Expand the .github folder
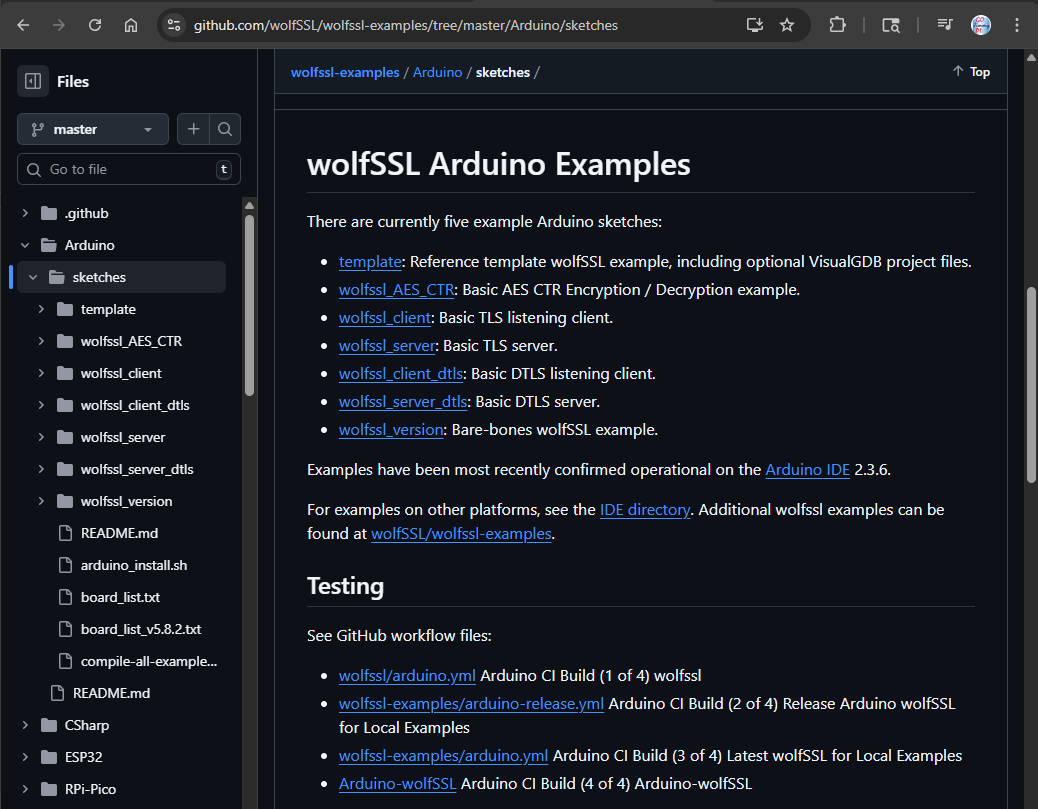1038x809 pixels. point(25,213)
